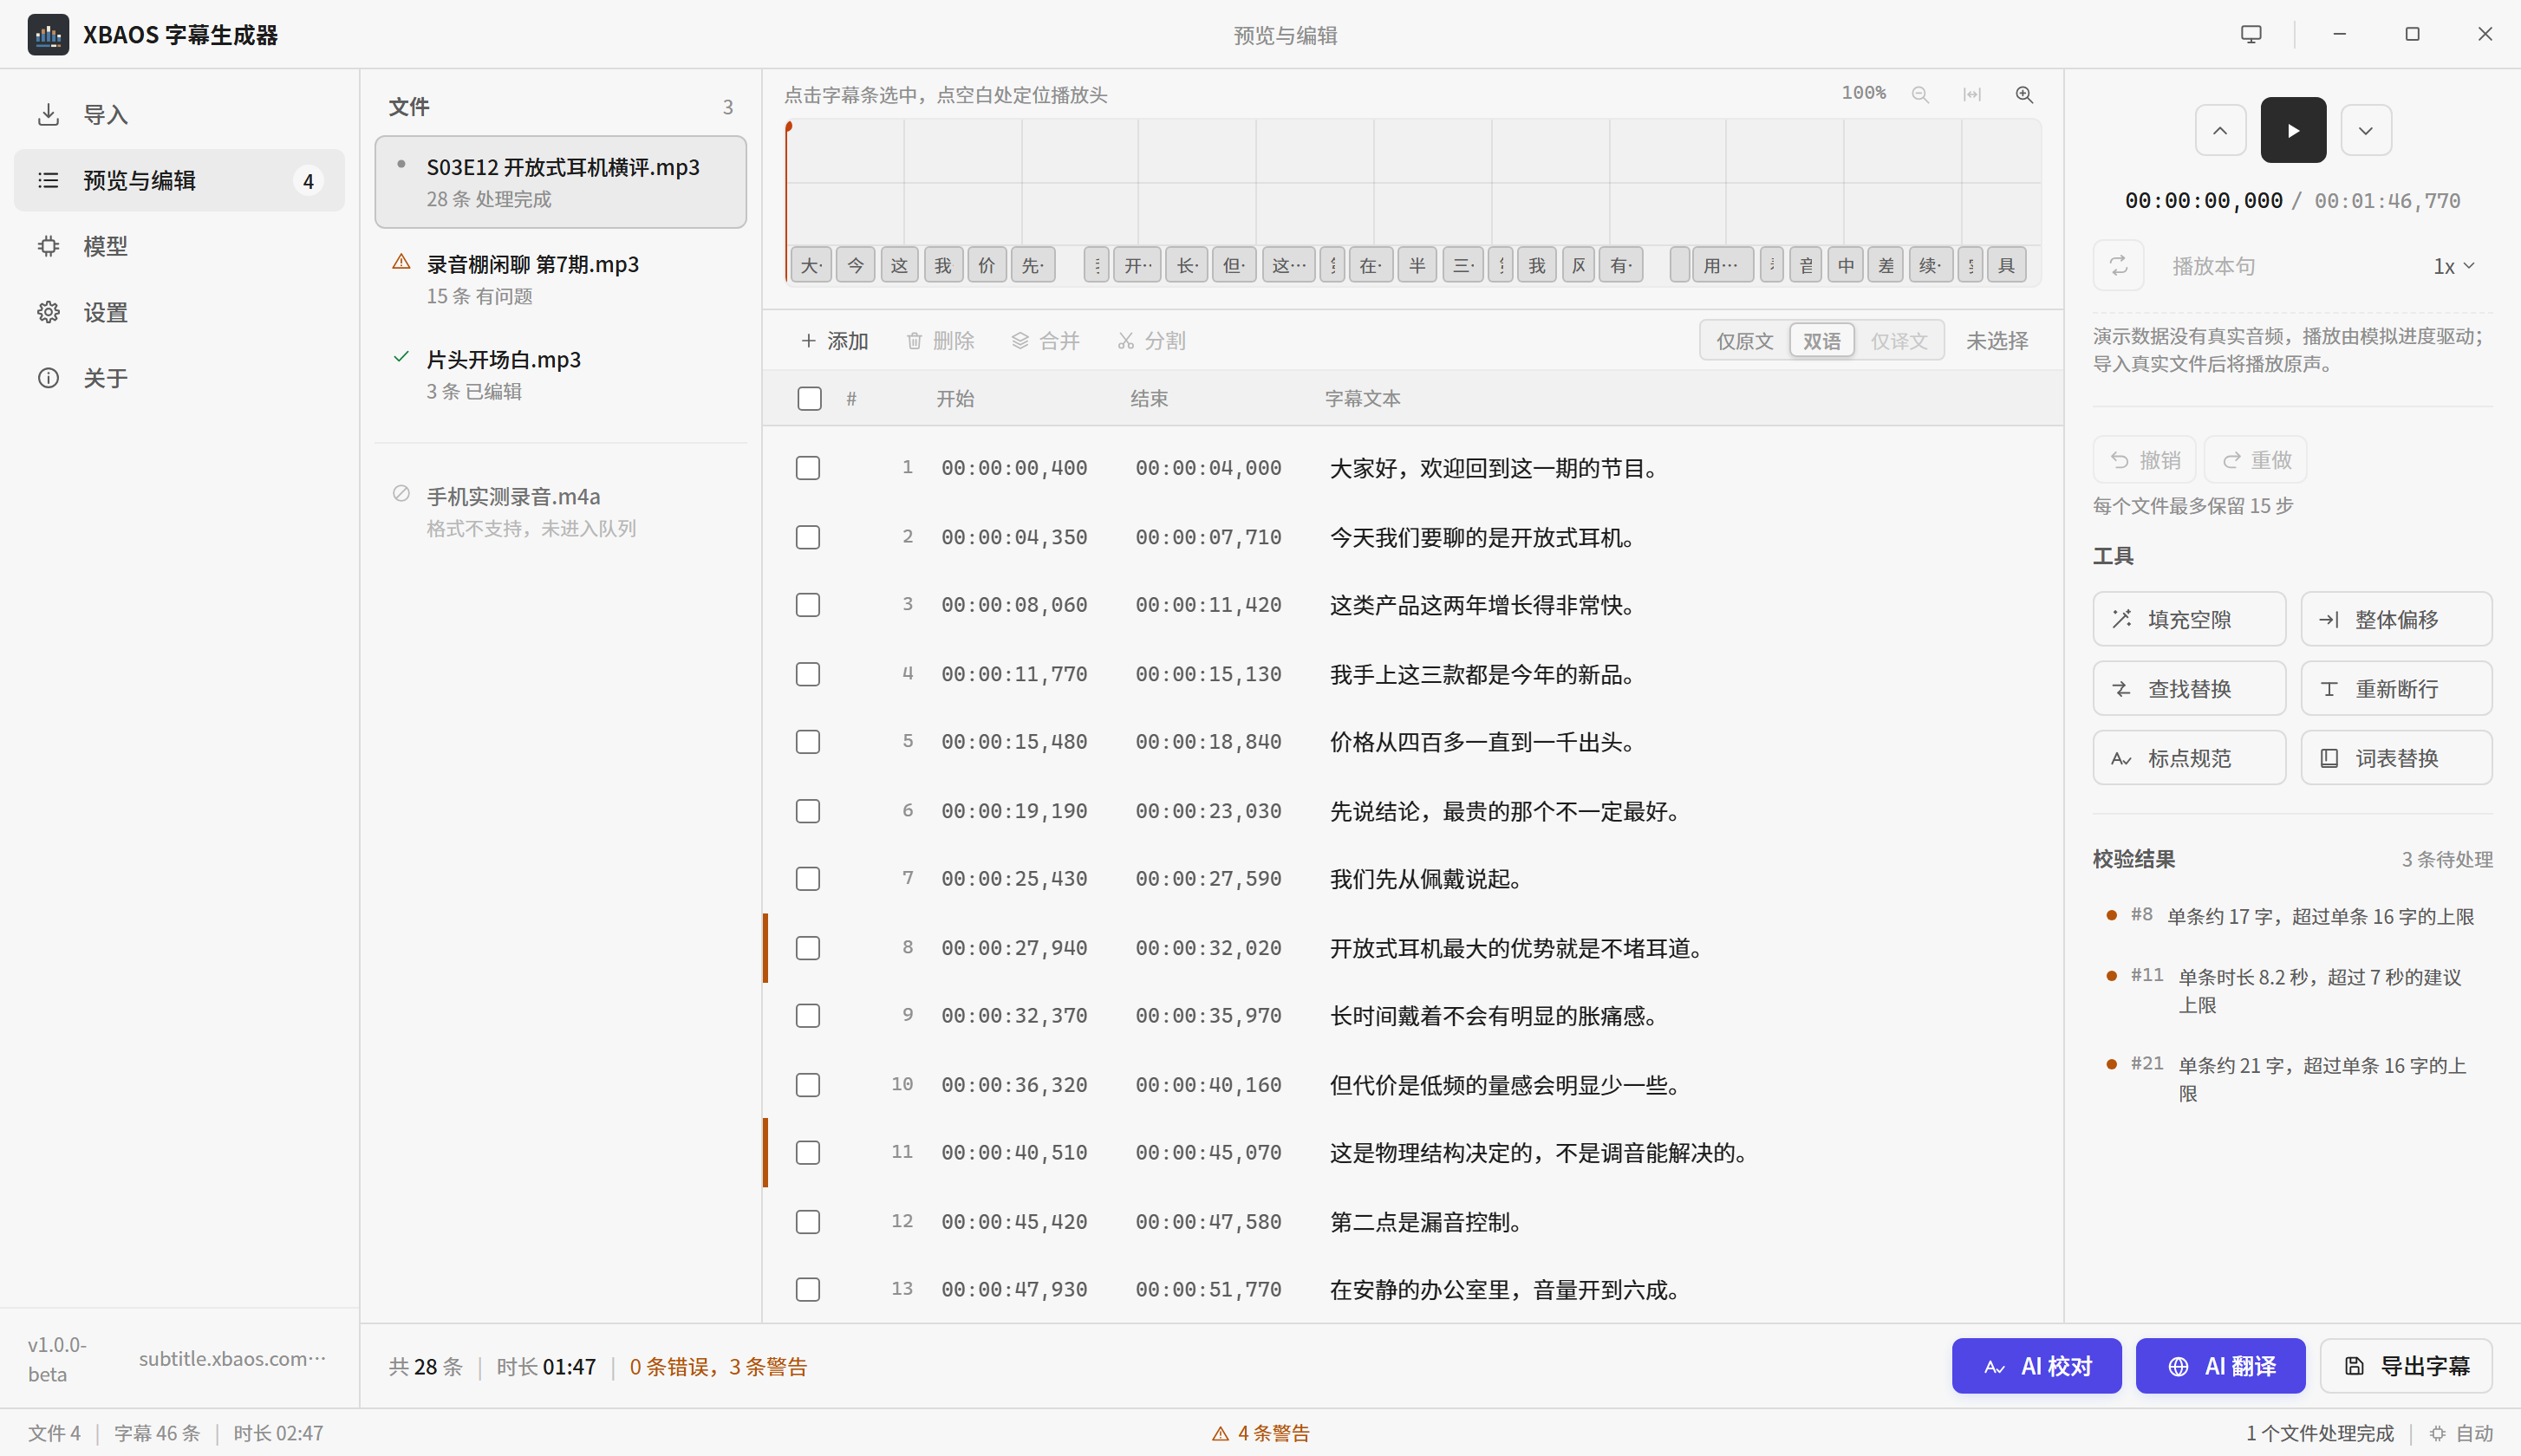The image size is (2521, 1456).
Task: Check the box for subtitle row 13
Action: pyautogui.click(x=808, y=1290)
